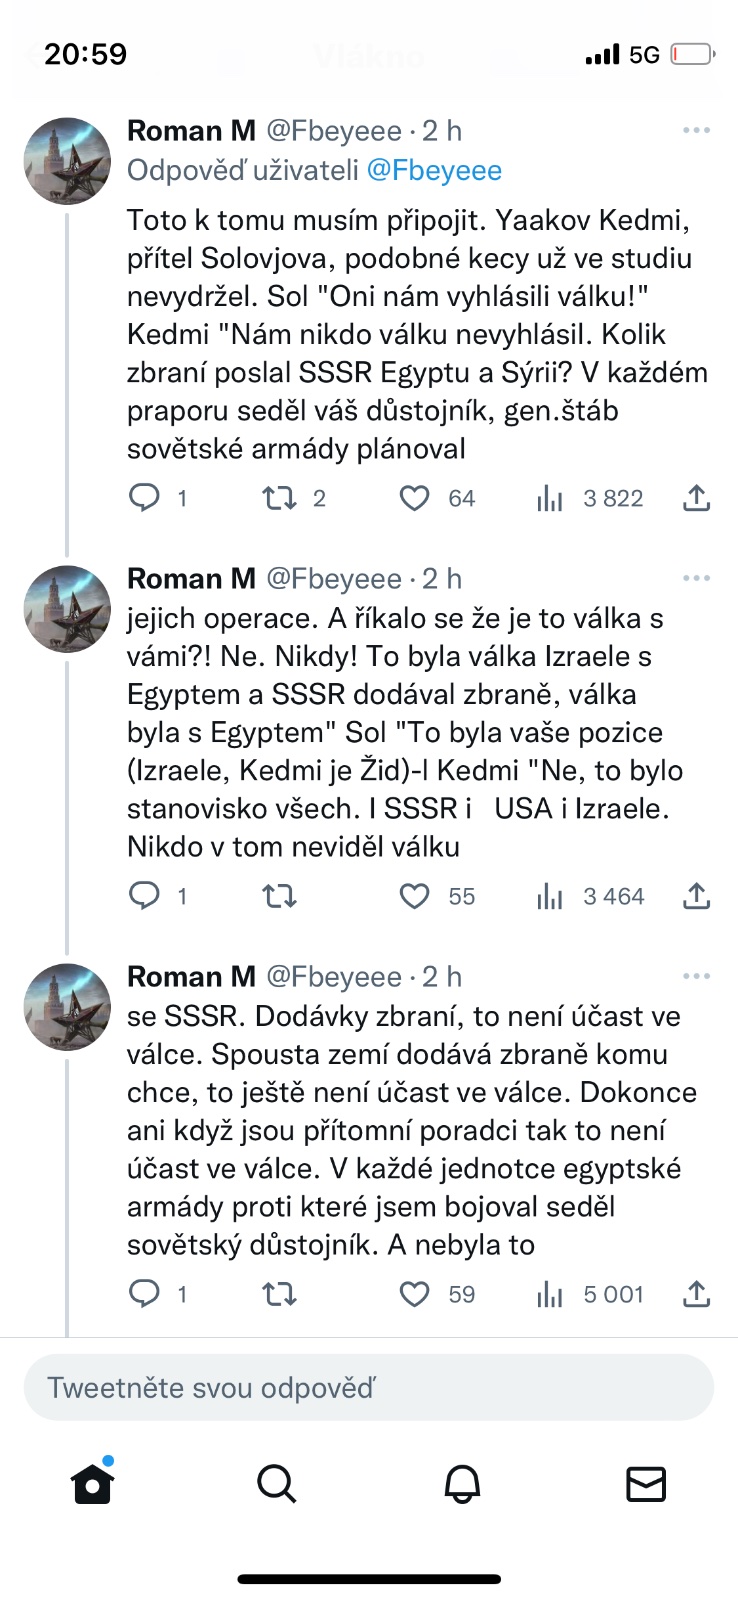View analytics for the tweet with 3 822 views
The width and height of the screenshot is (738, 1600).
550,499
